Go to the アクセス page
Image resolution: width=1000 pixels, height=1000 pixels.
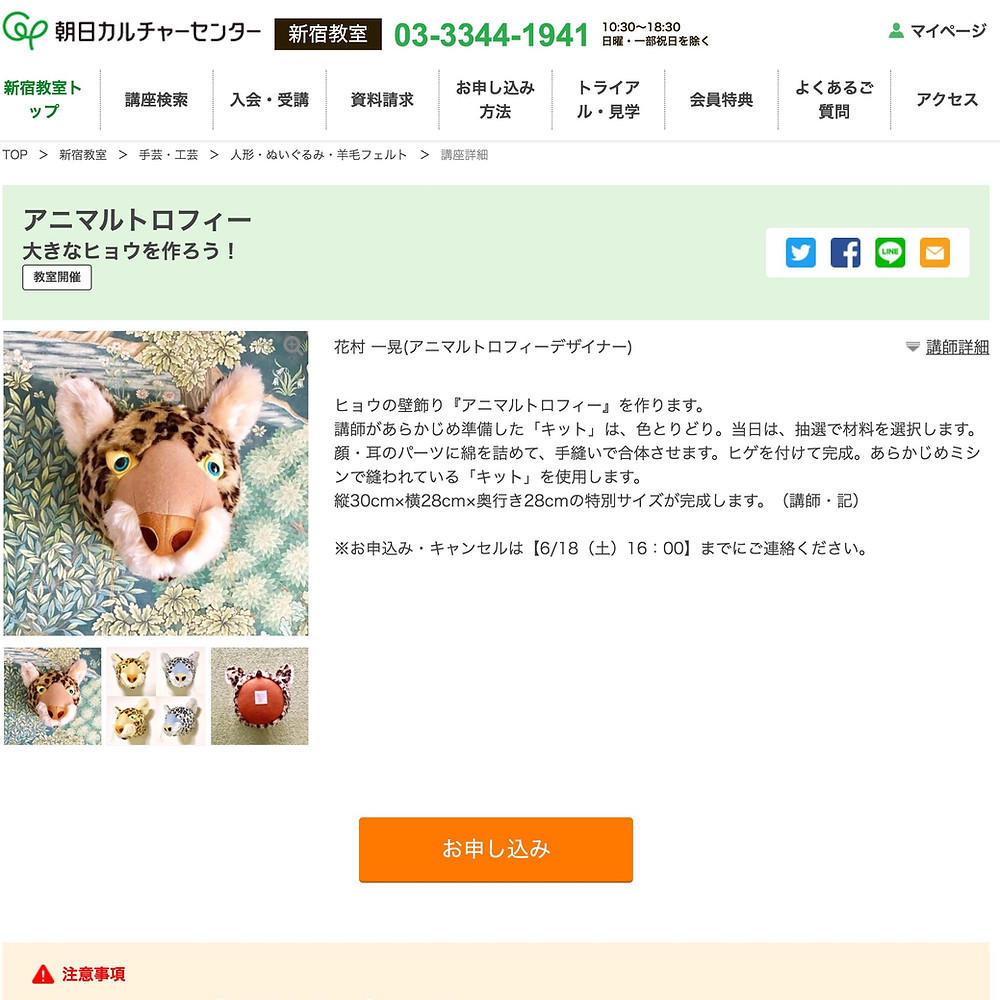(x=946, y=99)
